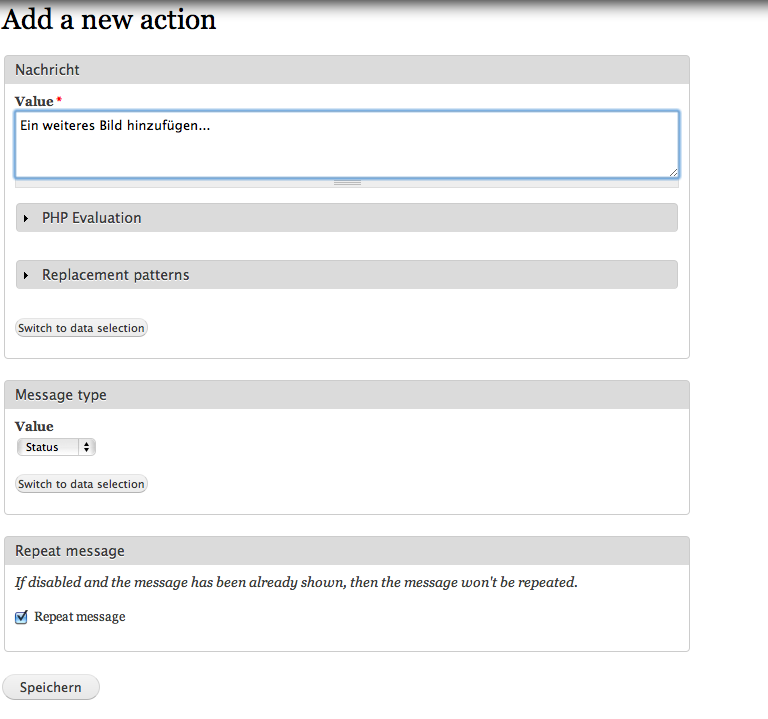Click the stepper arrows on the Status select
Viewport: 768px width, 719px height.
pos(87,447)
